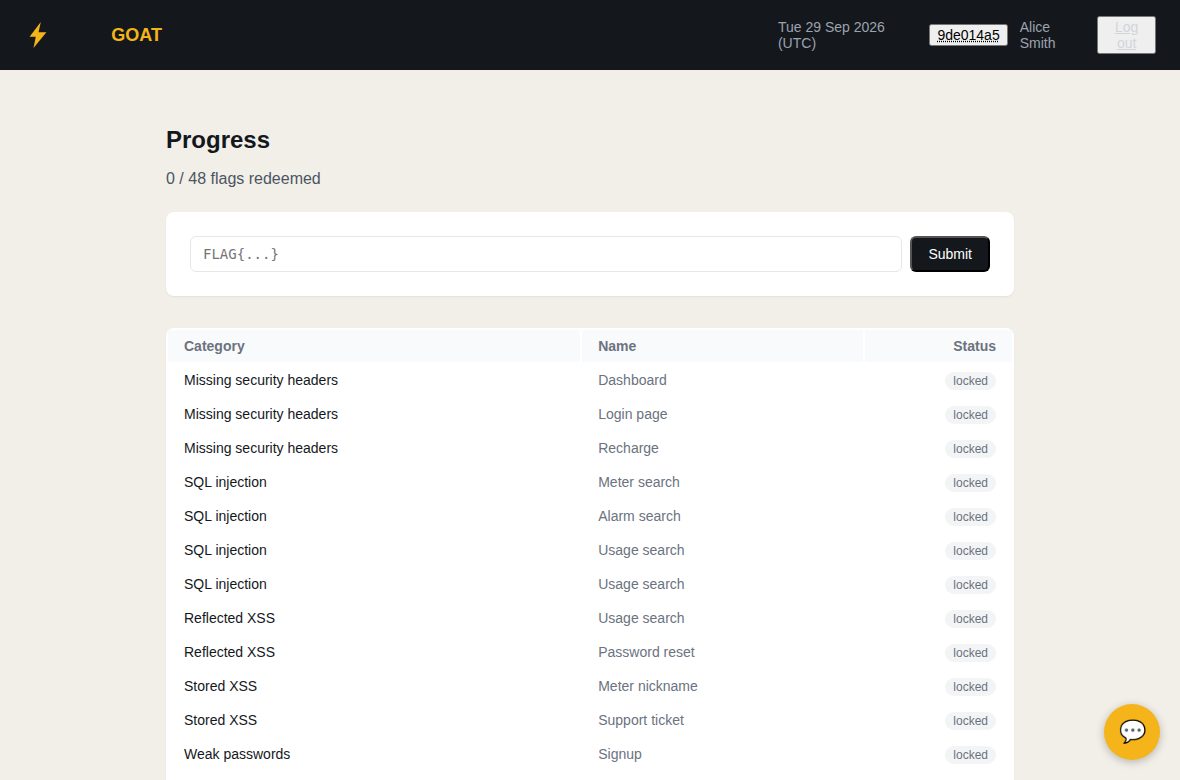Click locked badge in Support ticket row
The image size is (1180, 780).
tap(970, 721)
